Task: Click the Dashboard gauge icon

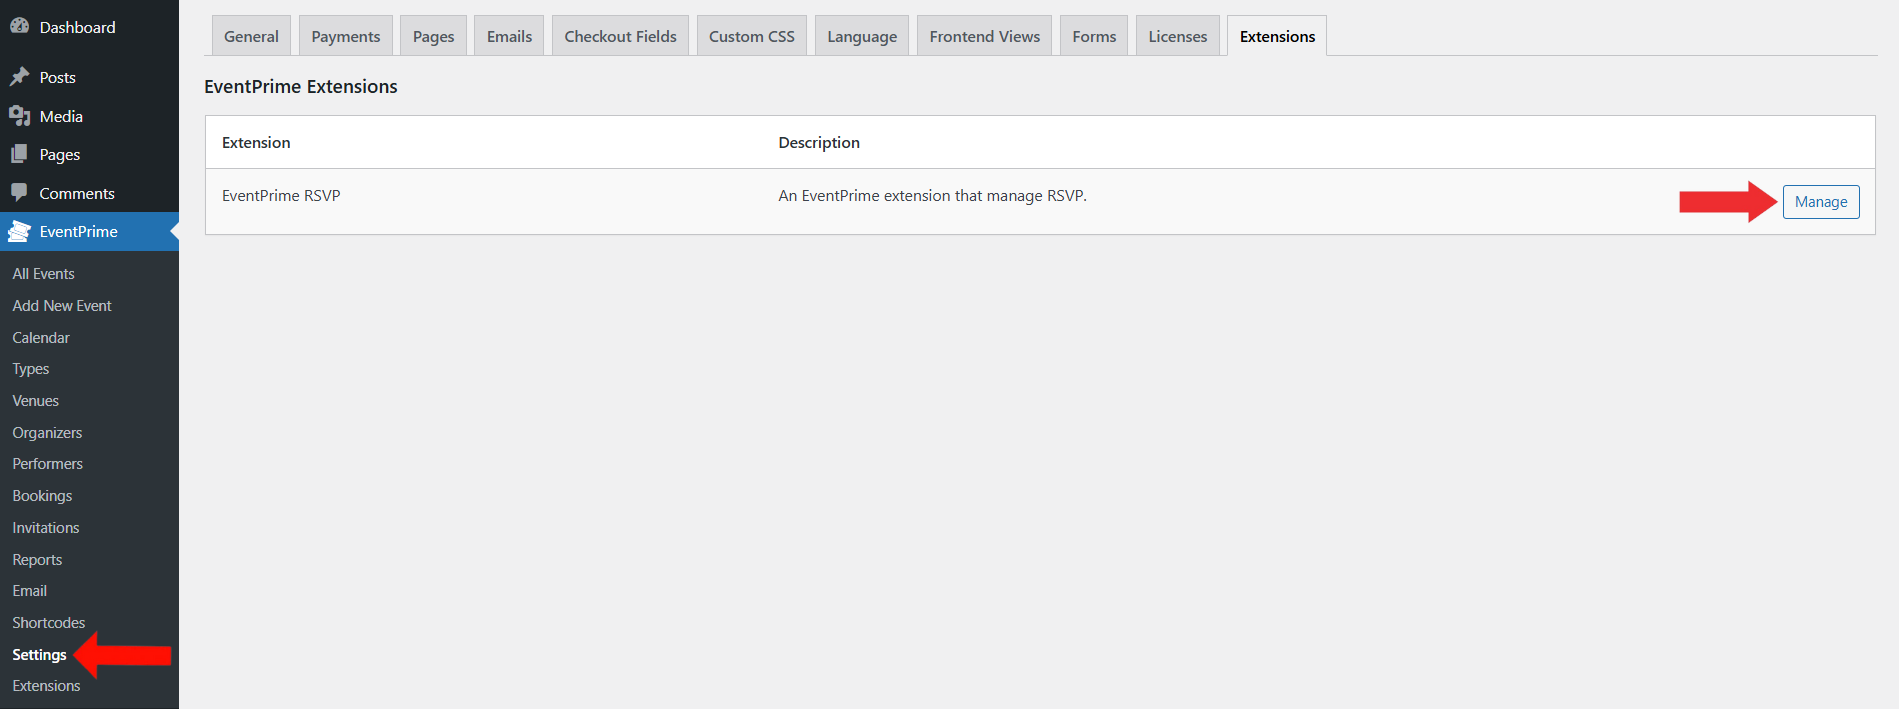Action: [19, 27]
